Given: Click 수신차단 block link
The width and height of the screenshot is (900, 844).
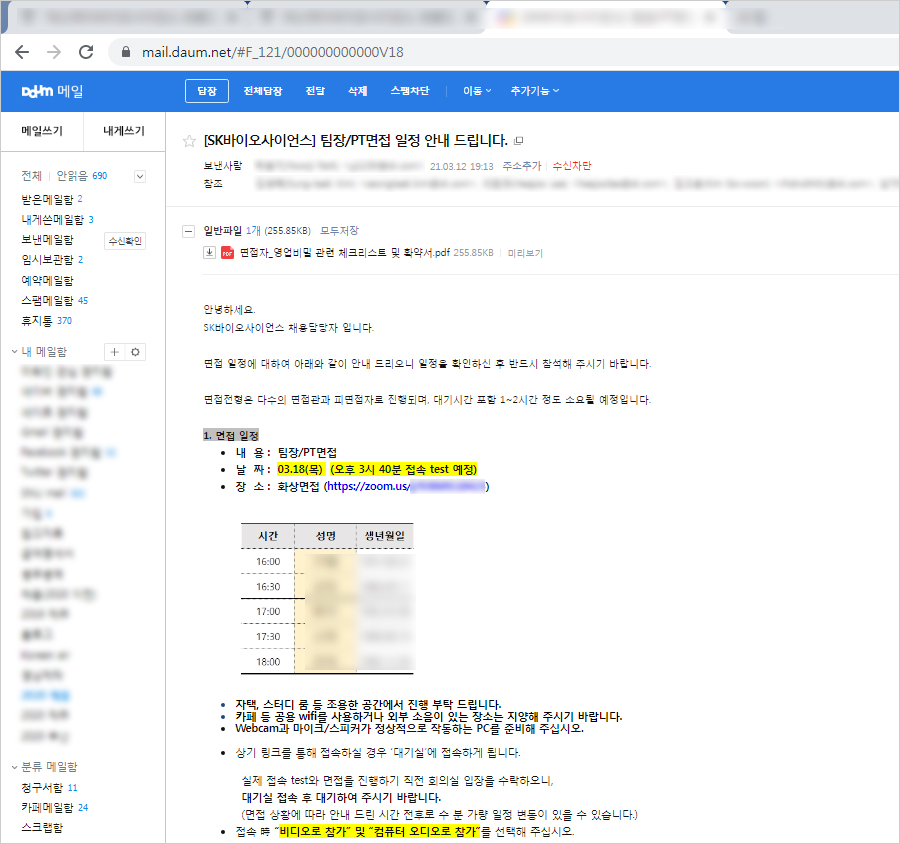Looking at the screenshot, I should (572, 166).
